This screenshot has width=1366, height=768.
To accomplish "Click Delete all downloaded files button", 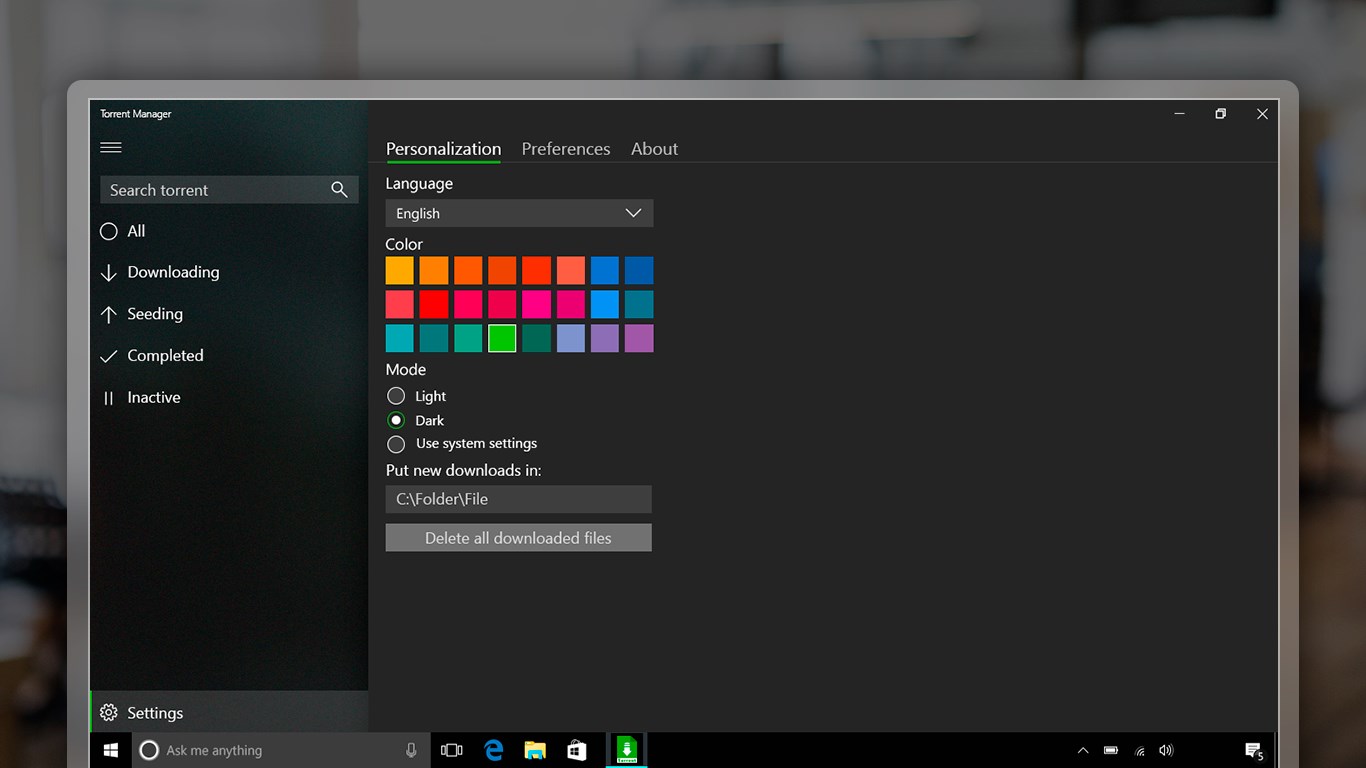I will pyautogui.click(x=518, y=538).
